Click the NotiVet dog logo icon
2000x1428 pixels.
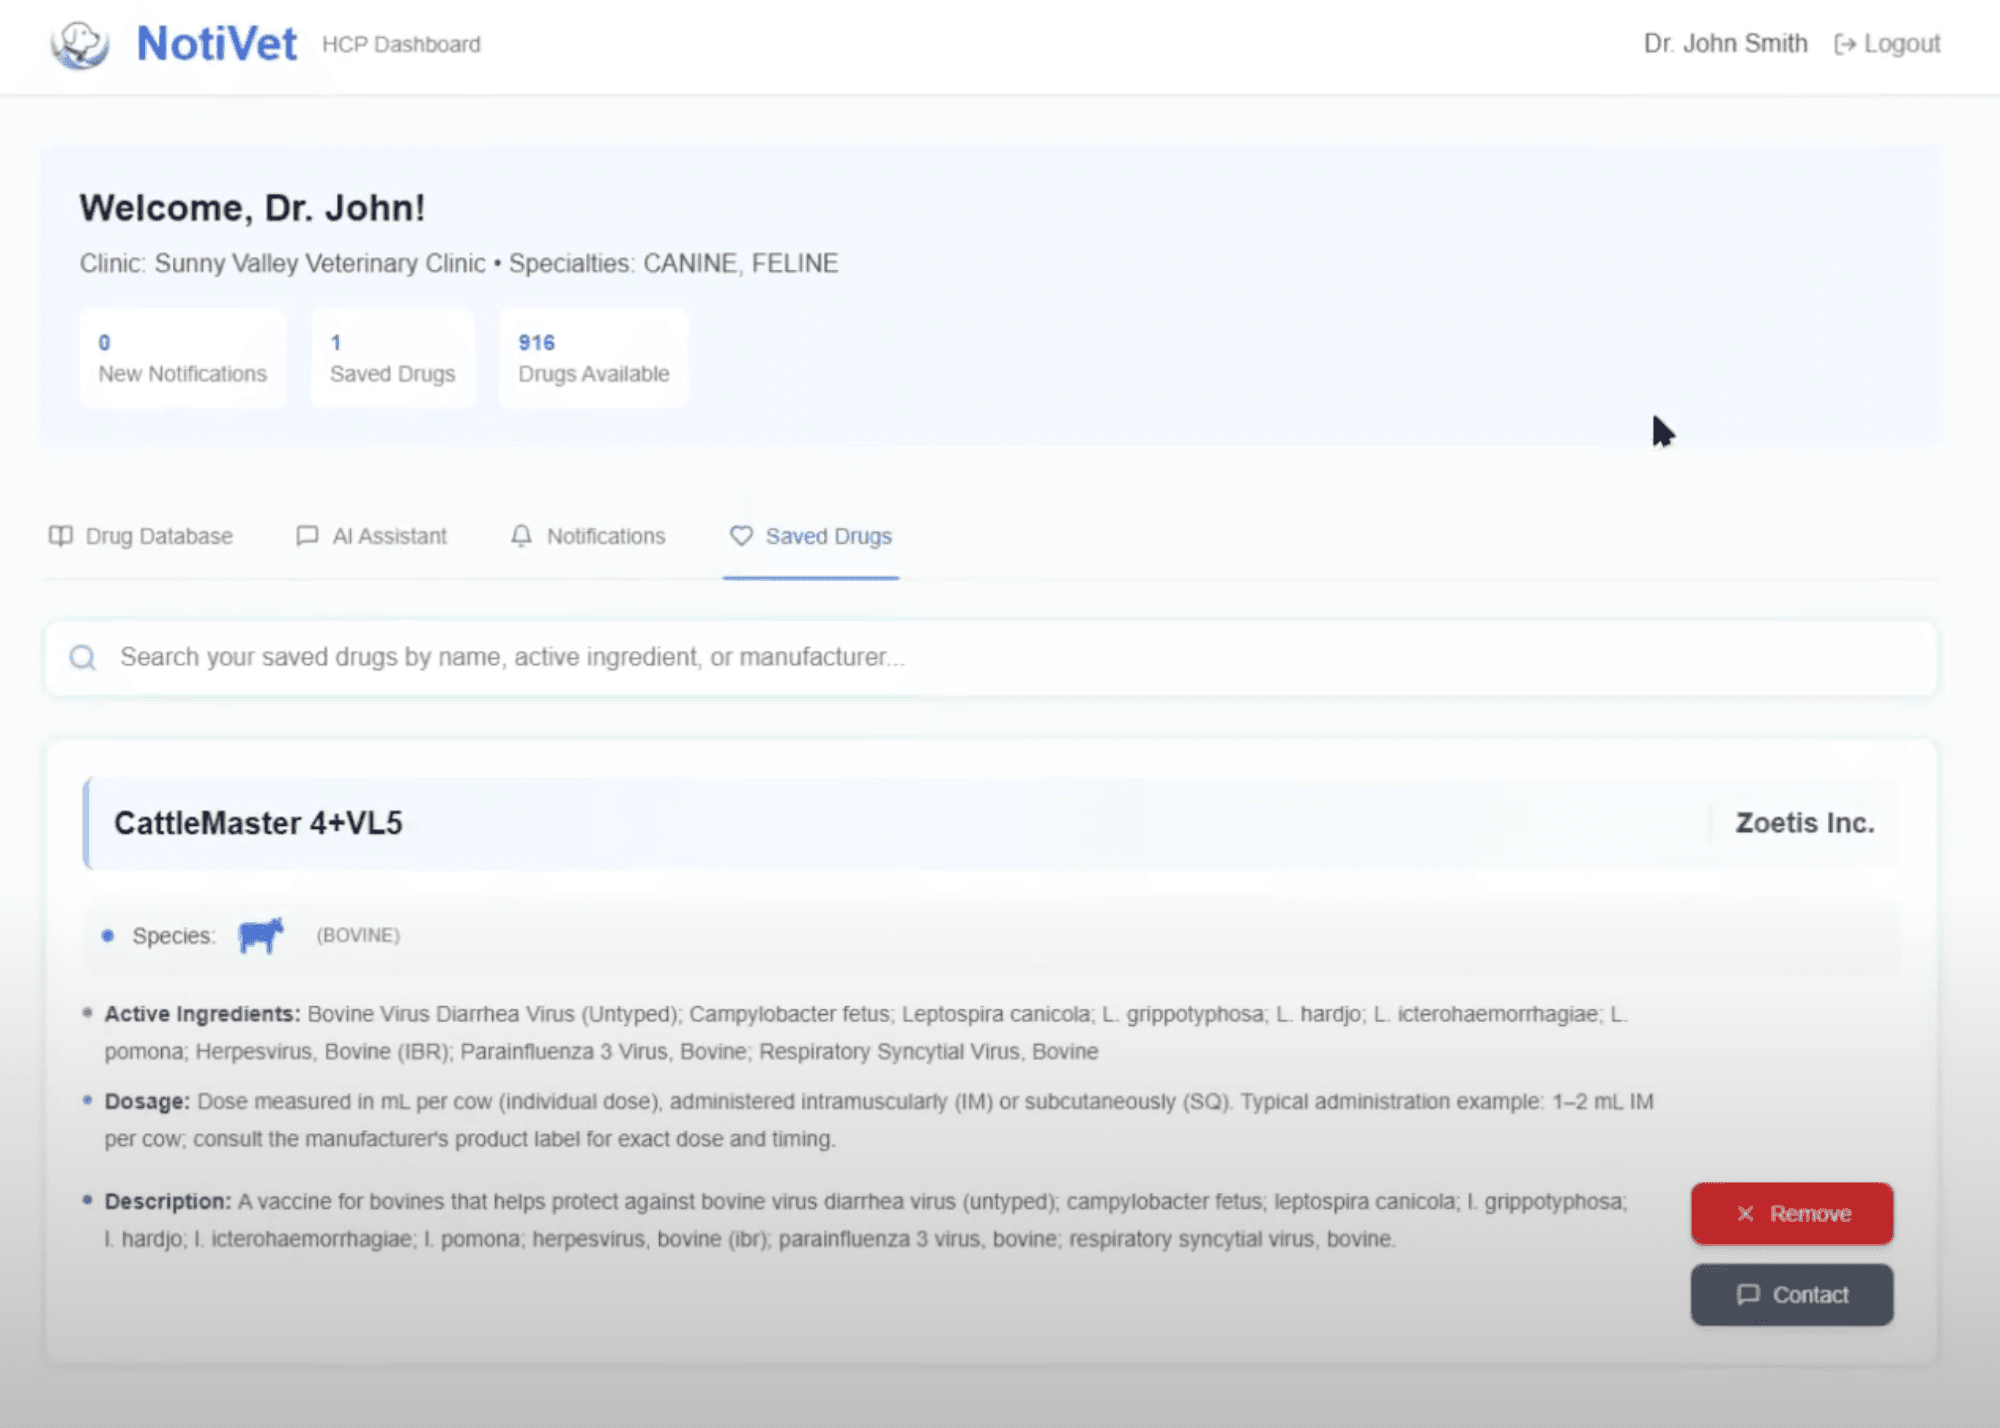point(78,43)
